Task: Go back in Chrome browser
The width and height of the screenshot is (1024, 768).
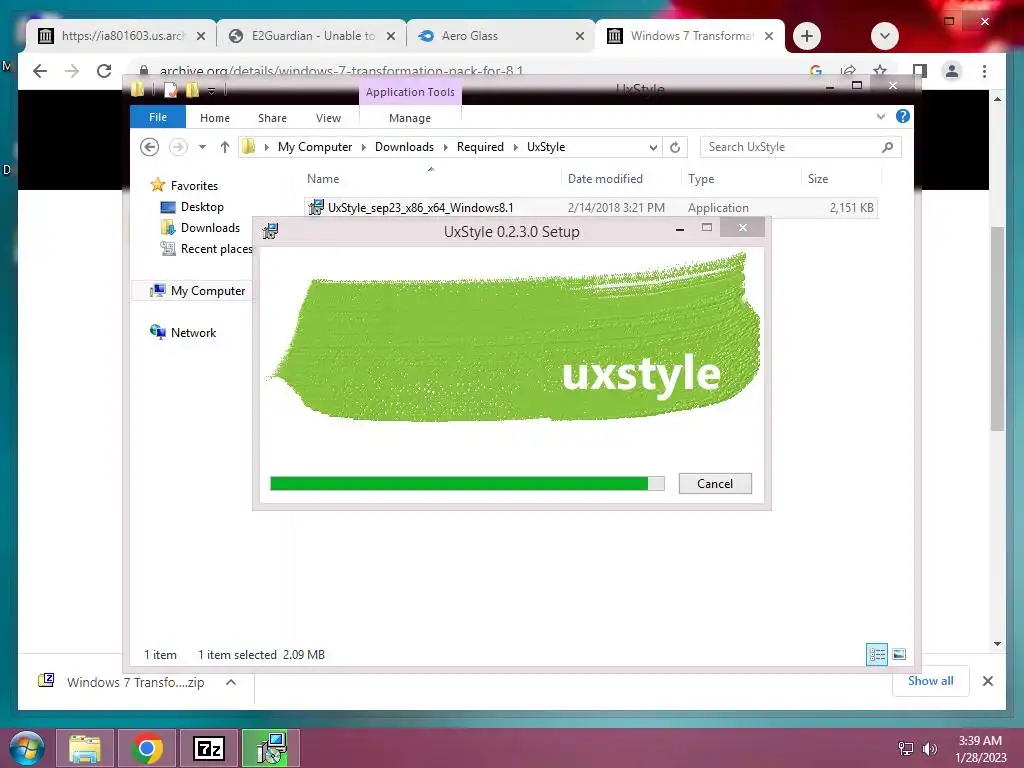Action: (40, 71)
